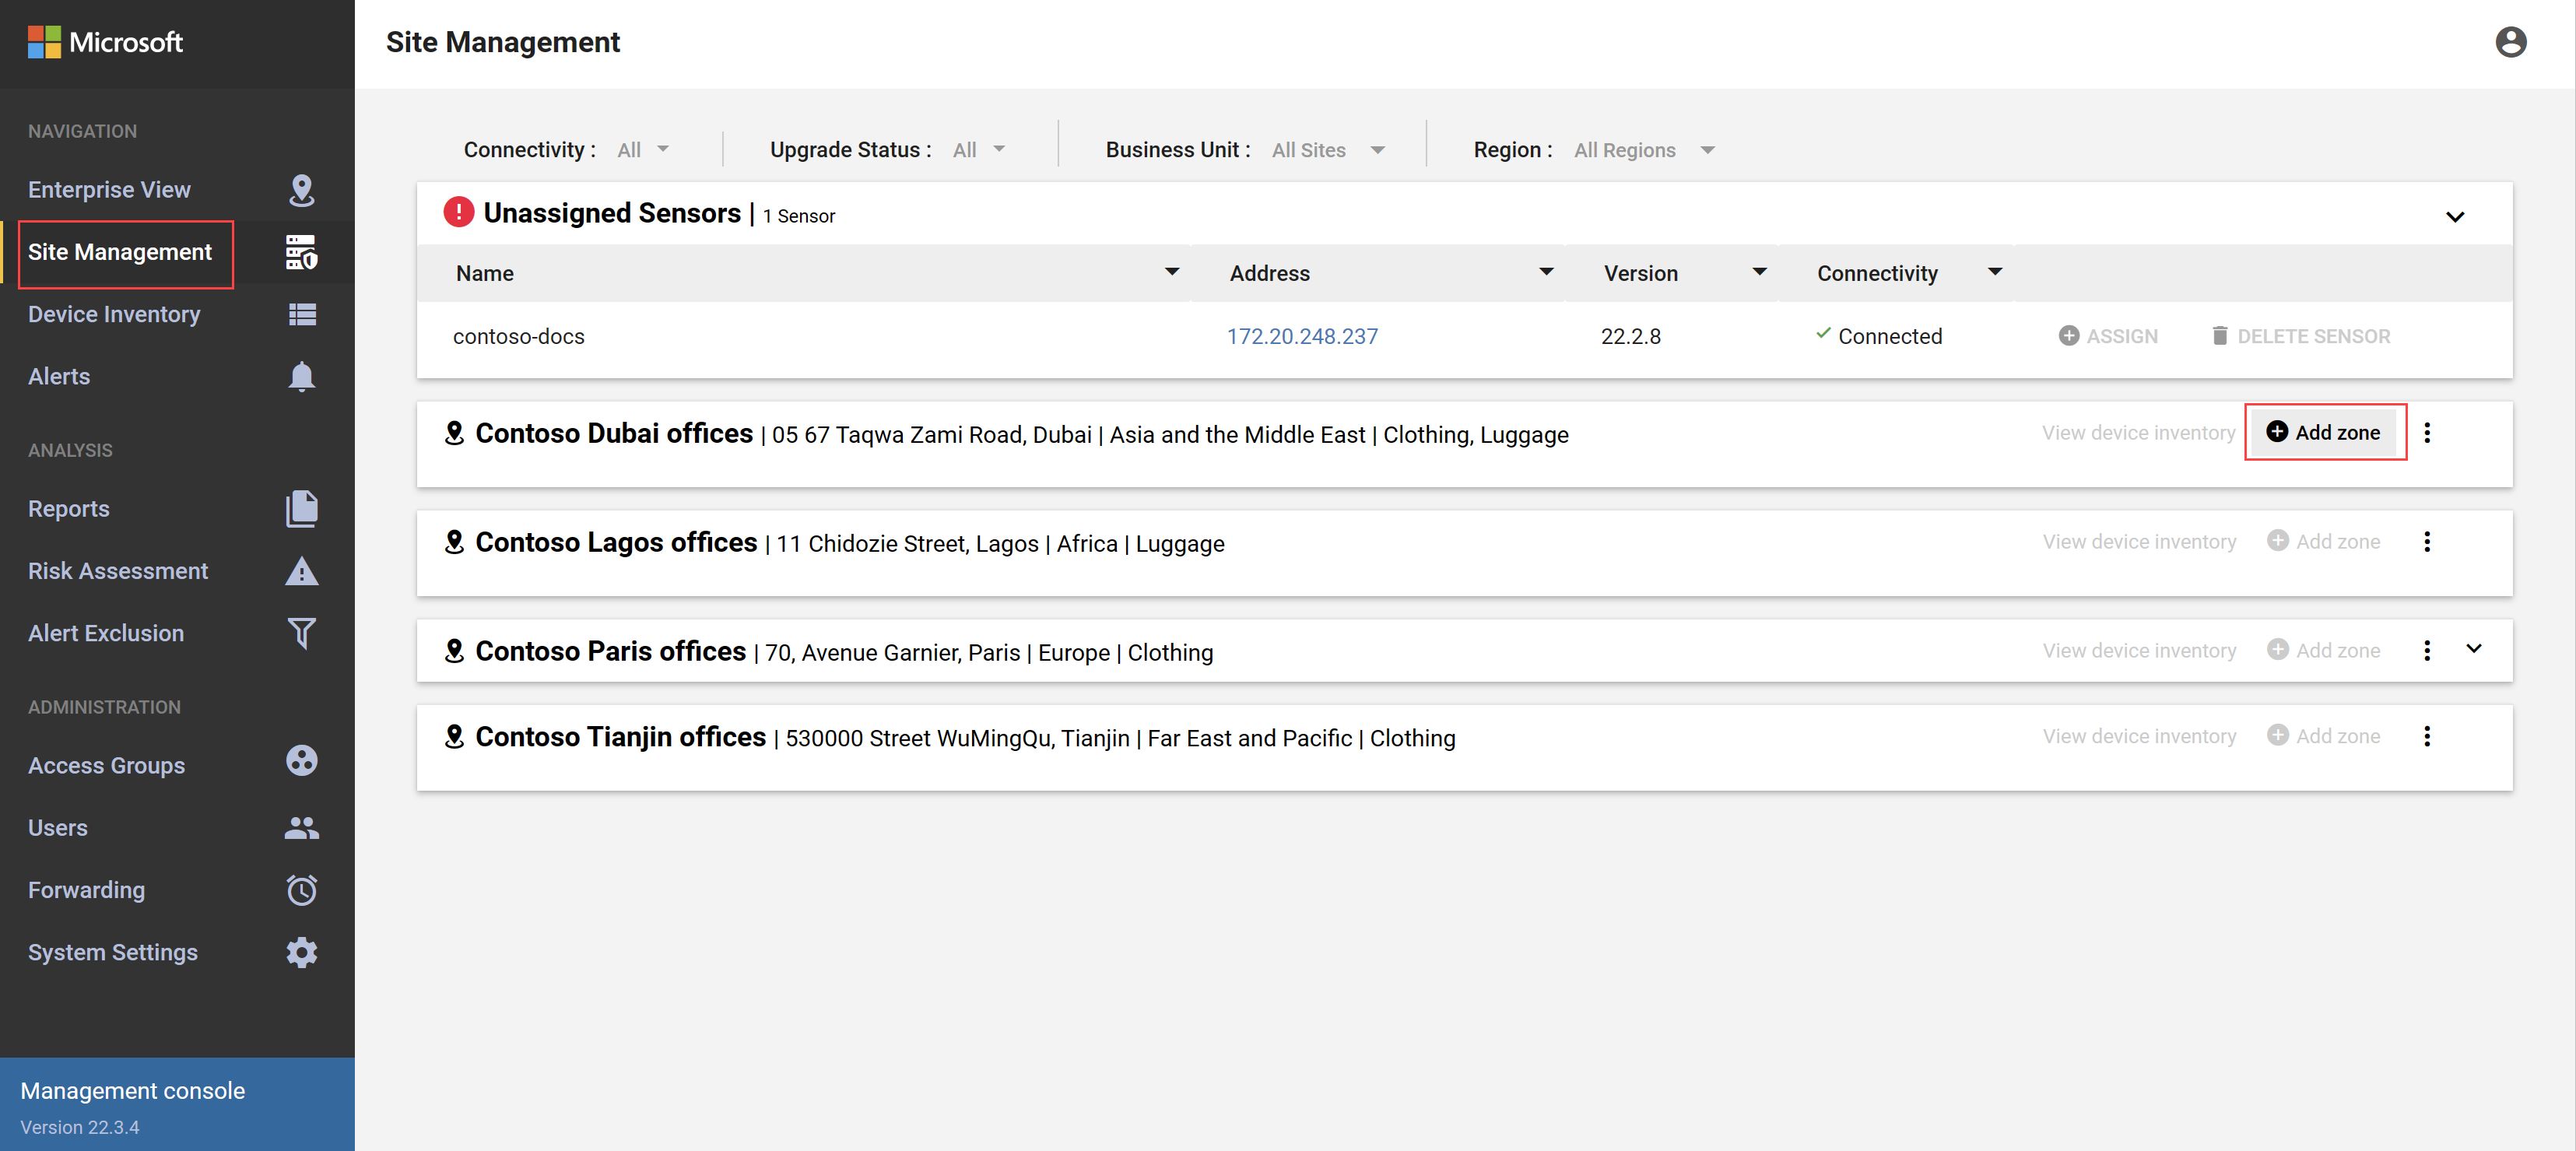2576x1151 pixels.
Task: Open the 172.20.248.237 sensor address link
Action: [x=1301, y=336]
